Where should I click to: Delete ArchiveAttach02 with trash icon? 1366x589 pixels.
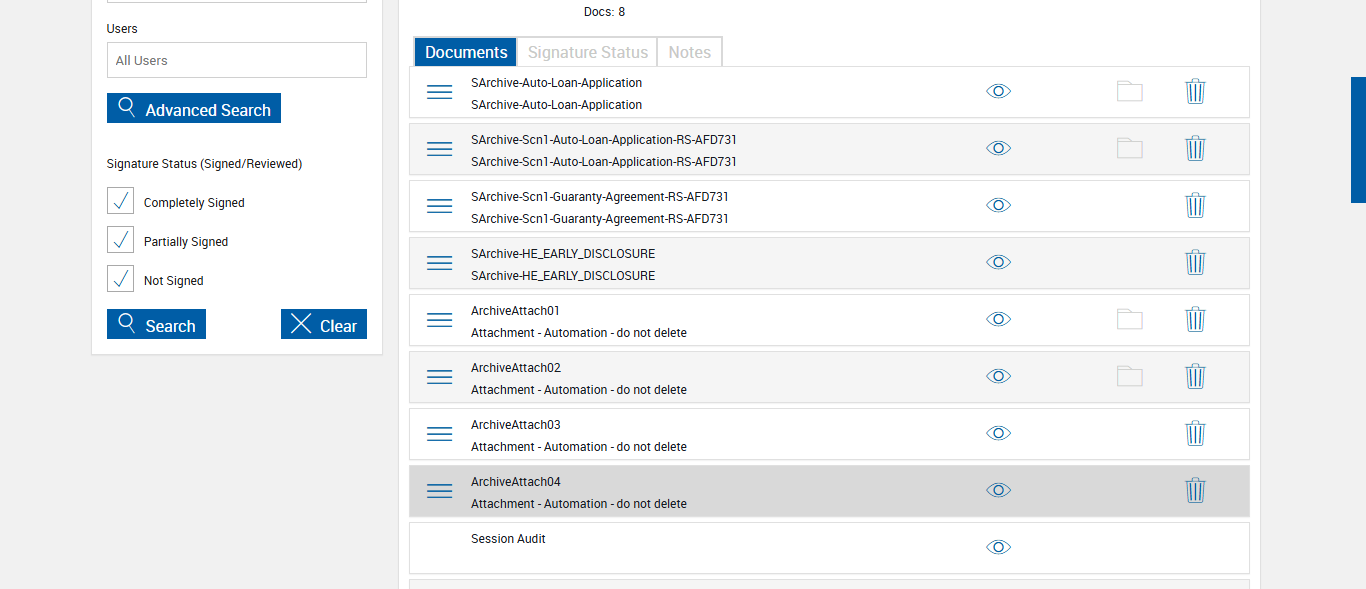click(x=1196, y=376)
